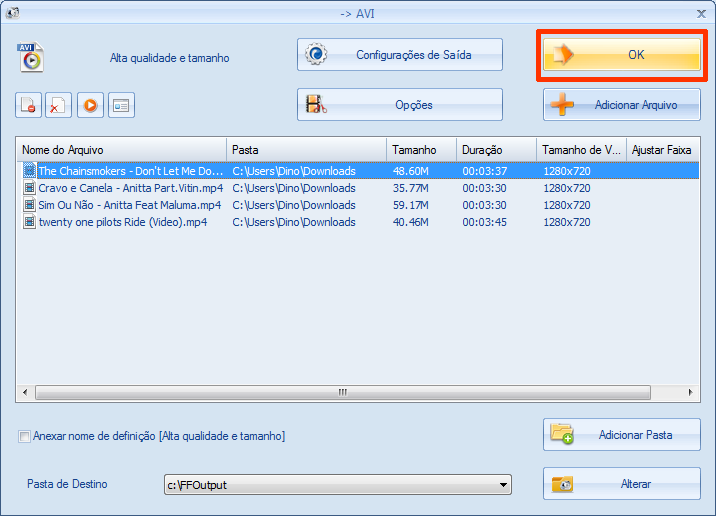Open the Opções clip options
This screenshot has width=716, height=516.
tap(400, 105)
